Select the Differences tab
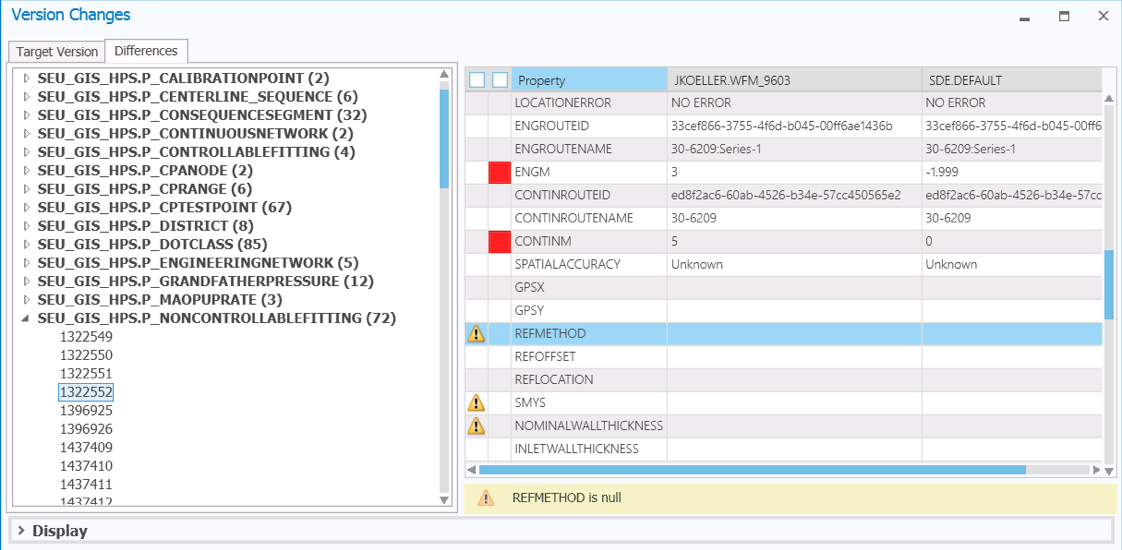1122x550 pixels. point(146,51)
